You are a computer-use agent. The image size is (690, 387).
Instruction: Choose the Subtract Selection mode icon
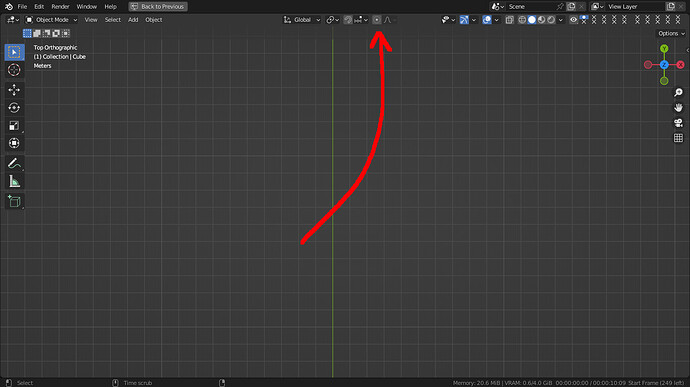[x=47, y=33]
